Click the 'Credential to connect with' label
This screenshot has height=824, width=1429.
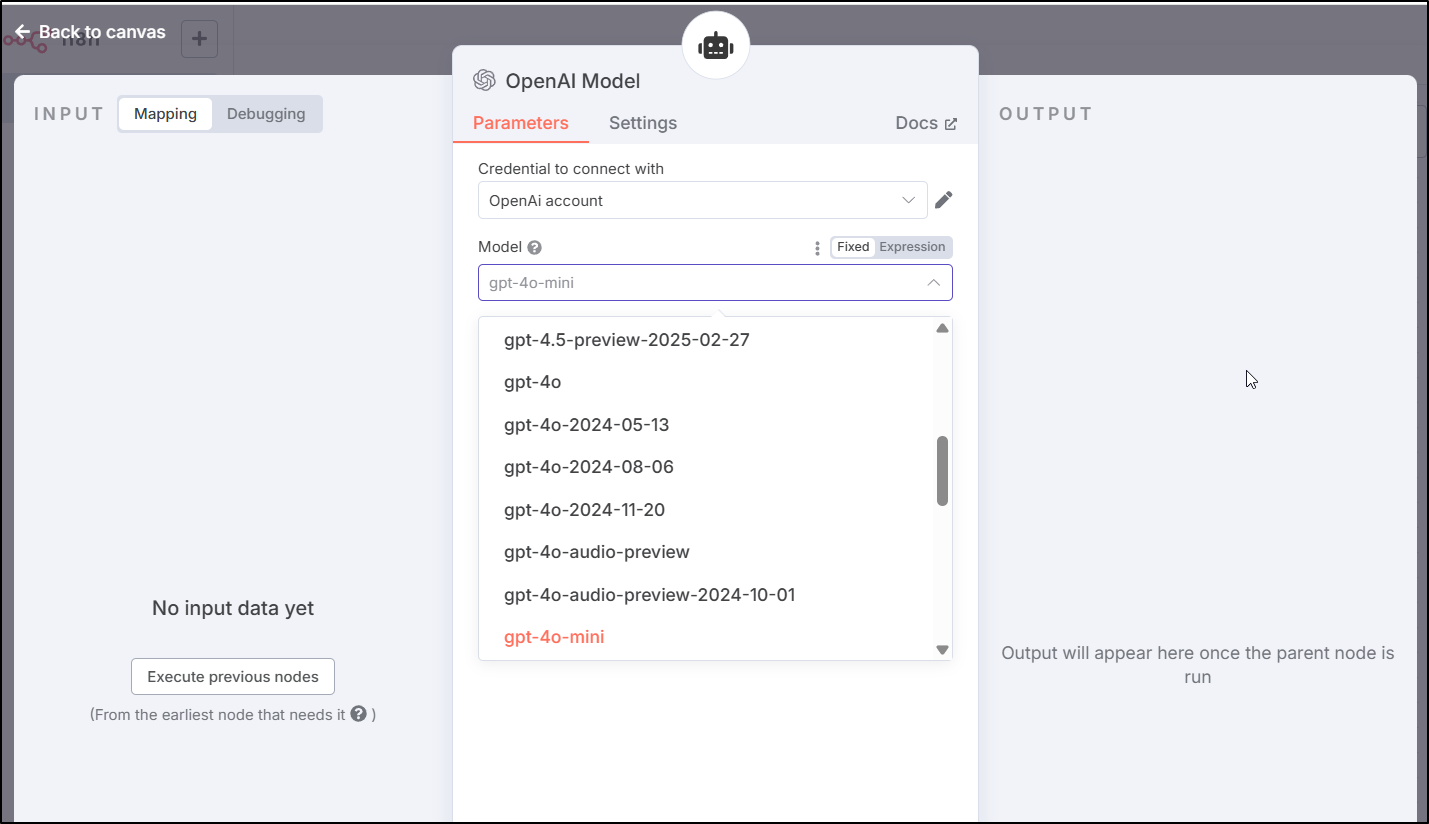[571, 169]
